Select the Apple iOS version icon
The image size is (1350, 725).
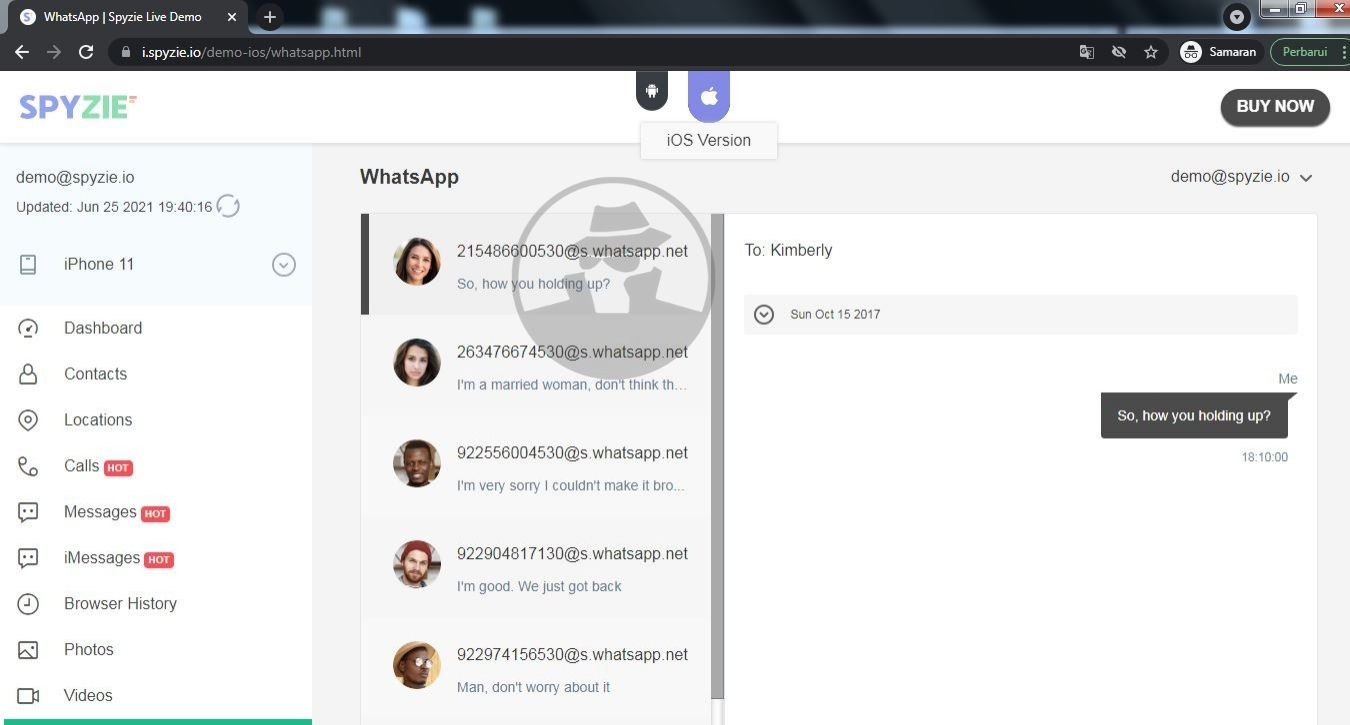[709, 96]
